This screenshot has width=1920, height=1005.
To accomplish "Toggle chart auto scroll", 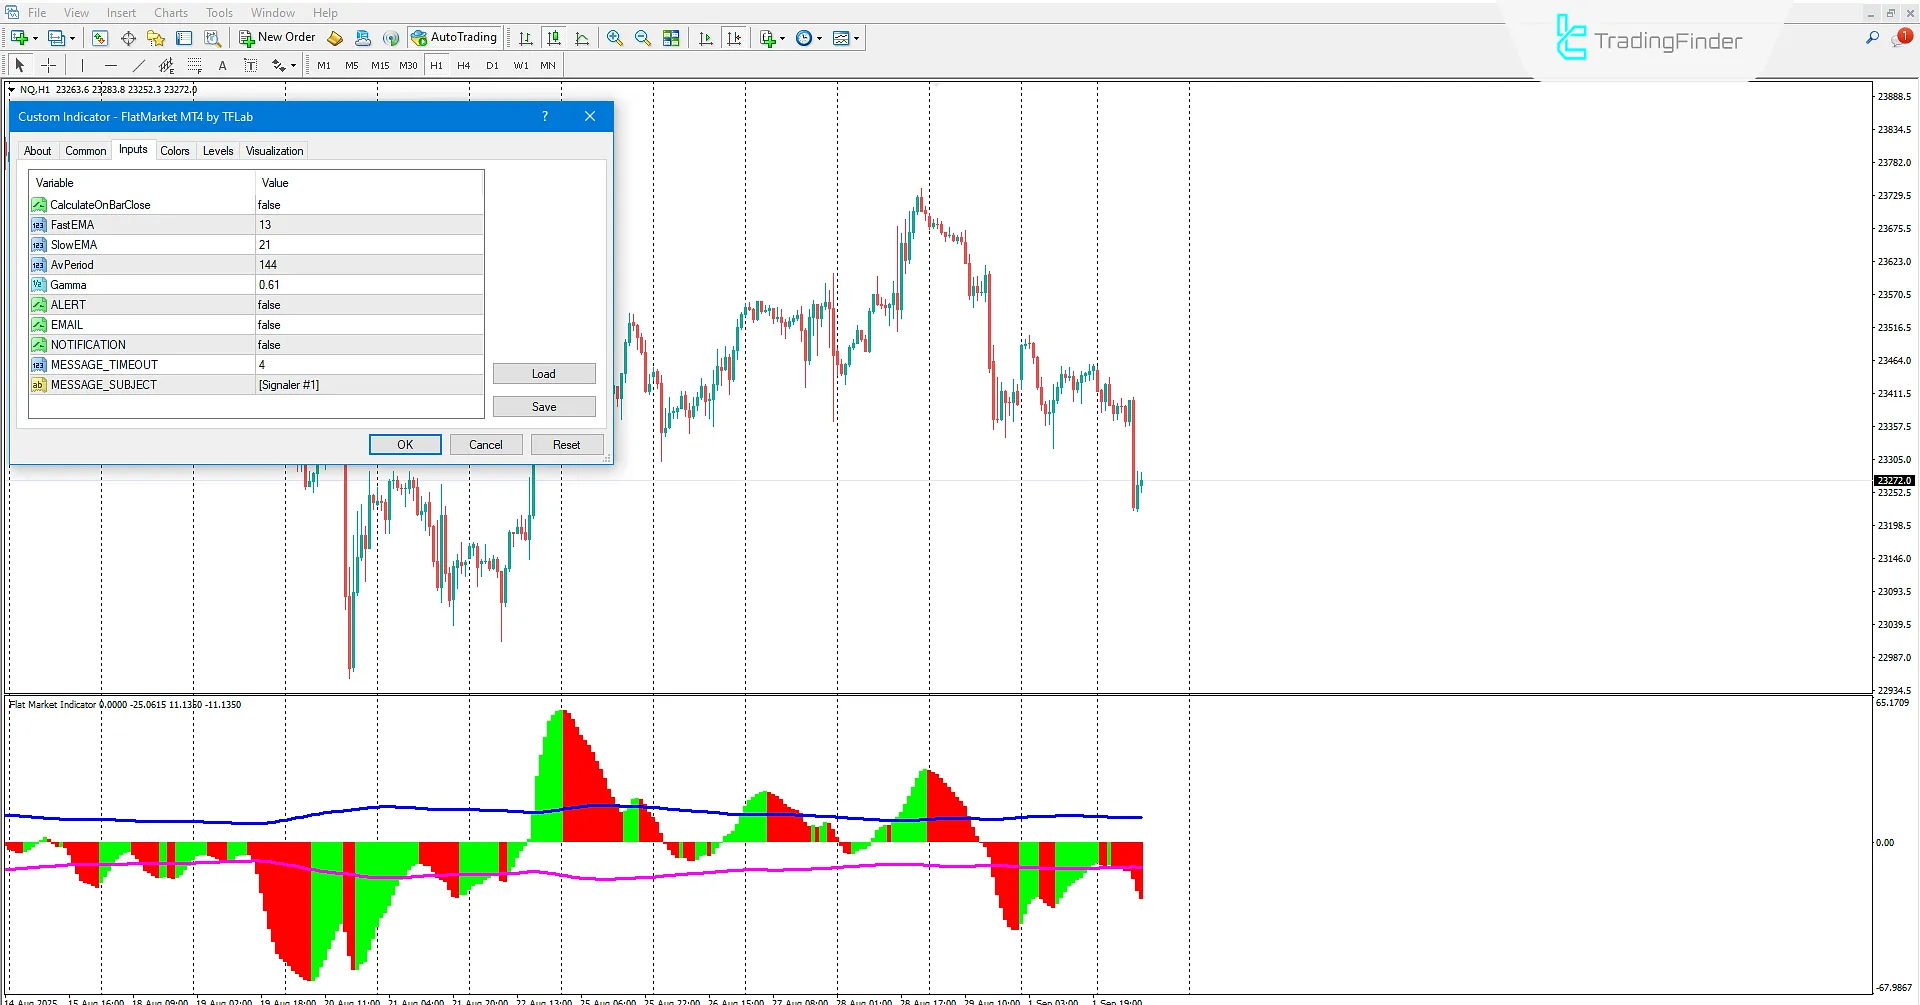I will pos(705,38).
